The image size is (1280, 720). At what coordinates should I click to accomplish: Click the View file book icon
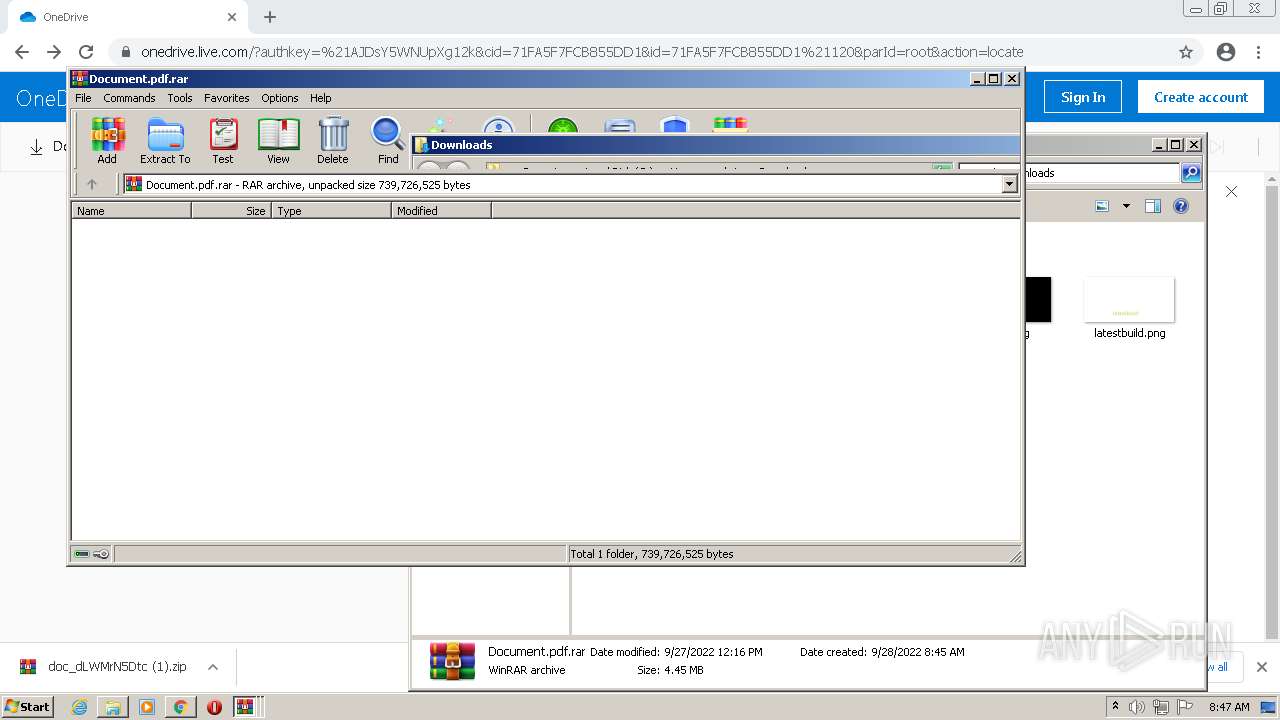click(278, 141)
